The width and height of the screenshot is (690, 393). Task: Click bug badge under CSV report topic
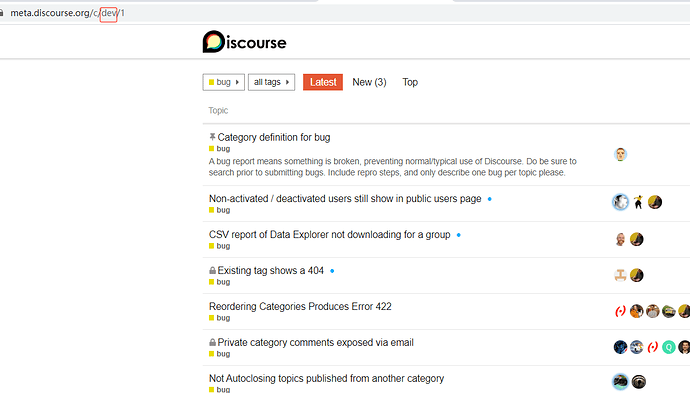[x=220, y=246]
